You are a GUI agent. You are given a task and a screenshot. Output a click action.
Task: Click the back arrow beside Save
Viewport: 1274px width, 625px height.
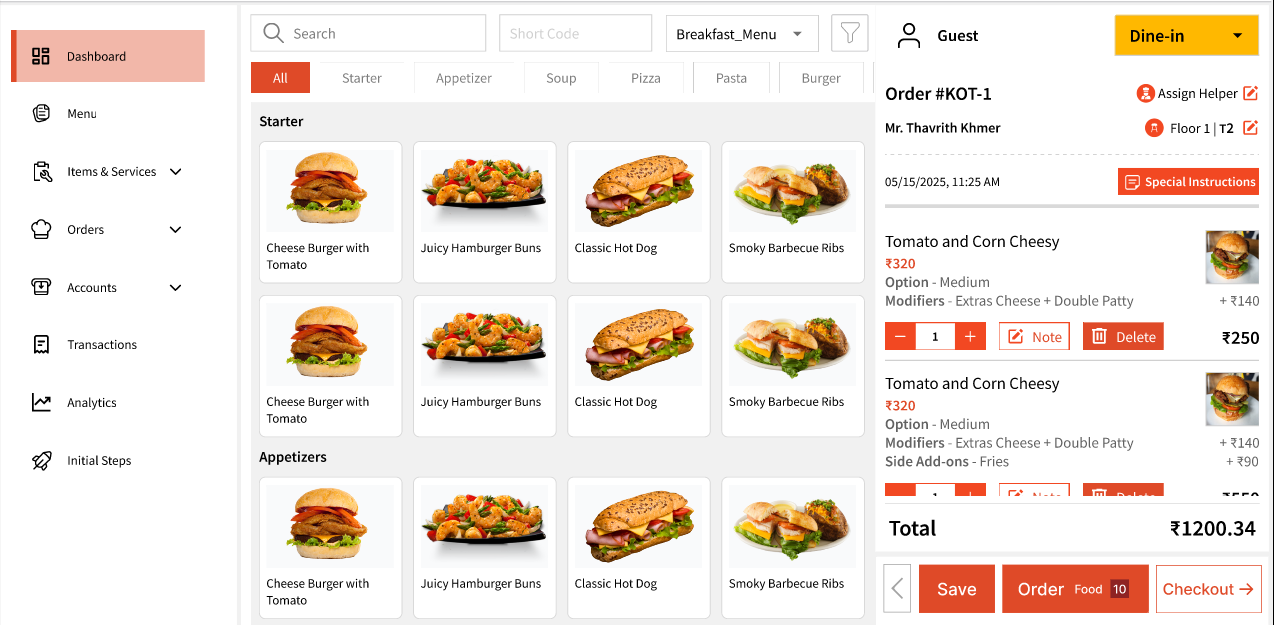click(897, 589)
